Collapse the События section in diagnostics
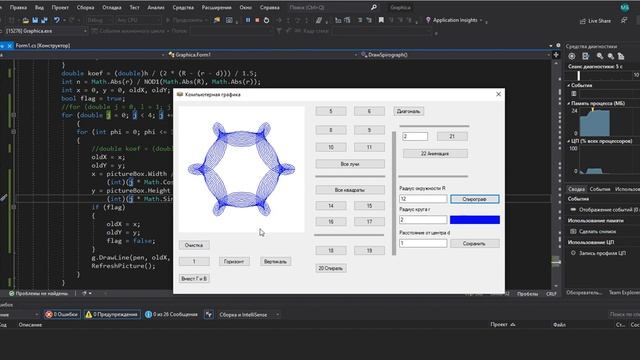Image resolution: width=640 pixels, height=360 pixels. tap(569, 85)
